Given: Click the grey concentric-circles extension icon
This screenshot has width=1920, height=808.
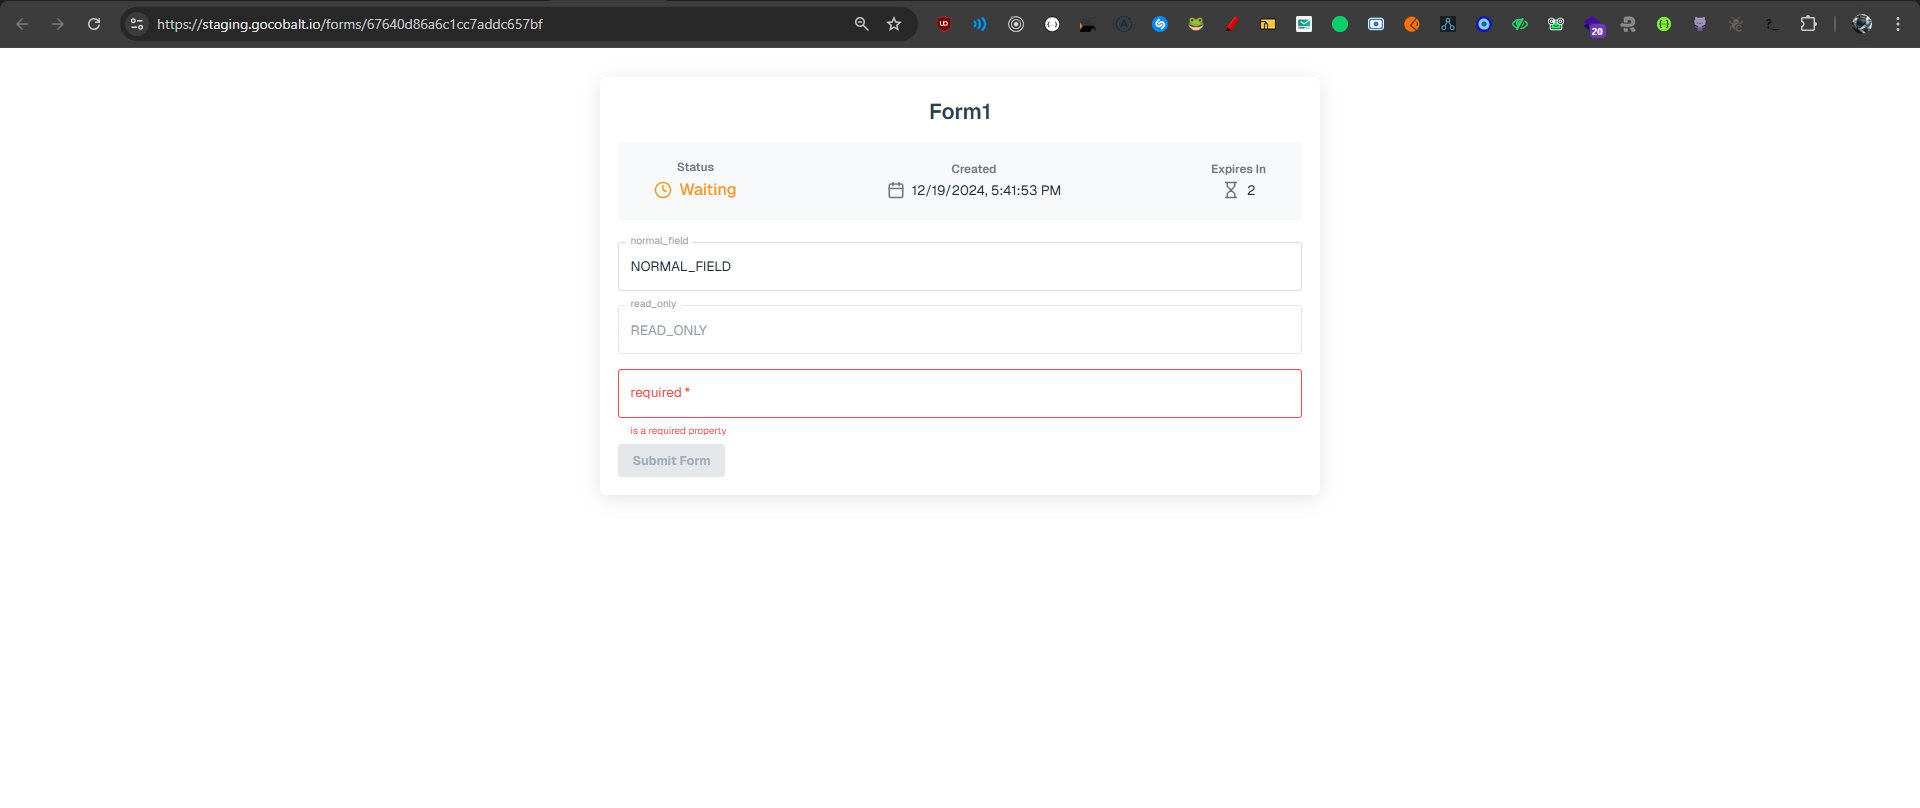Looking at the screenshot, I should (x=1016, y=24).
